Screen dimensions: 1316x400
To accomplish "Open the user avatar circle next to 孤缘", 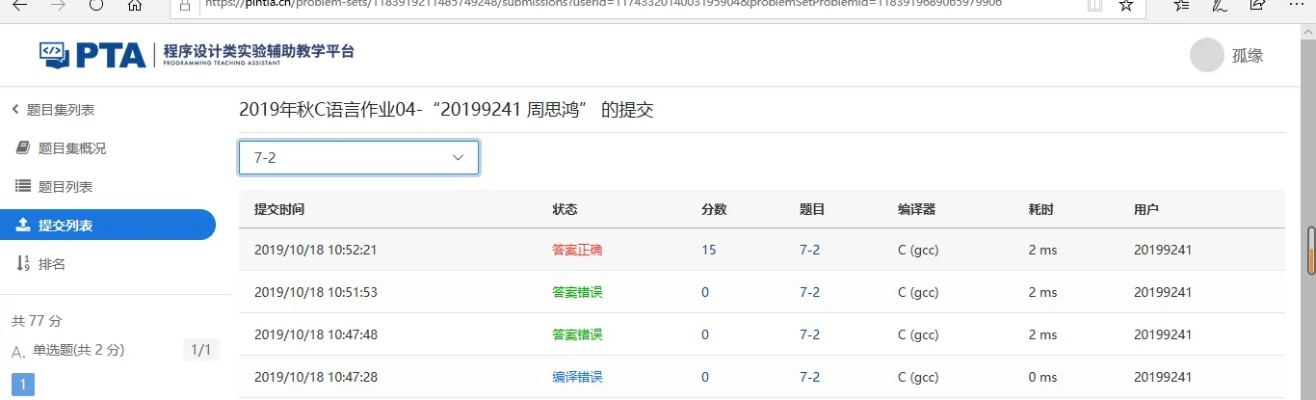I will tap(1207, 55).
